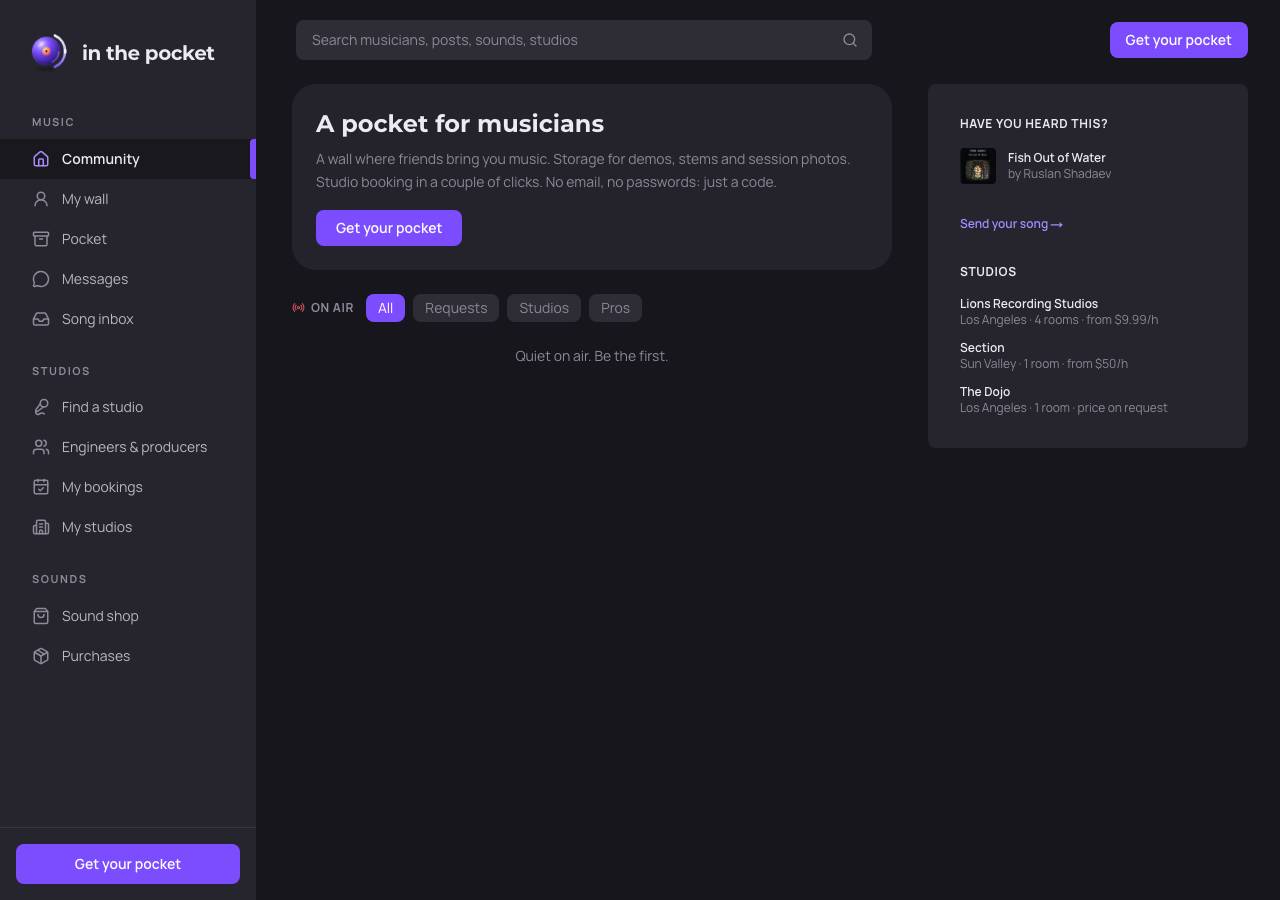Image resolution: width=1280 pixels, height=900 pixels.
Task: Go to Messages in the sidebar
Action: pos(128,279)
